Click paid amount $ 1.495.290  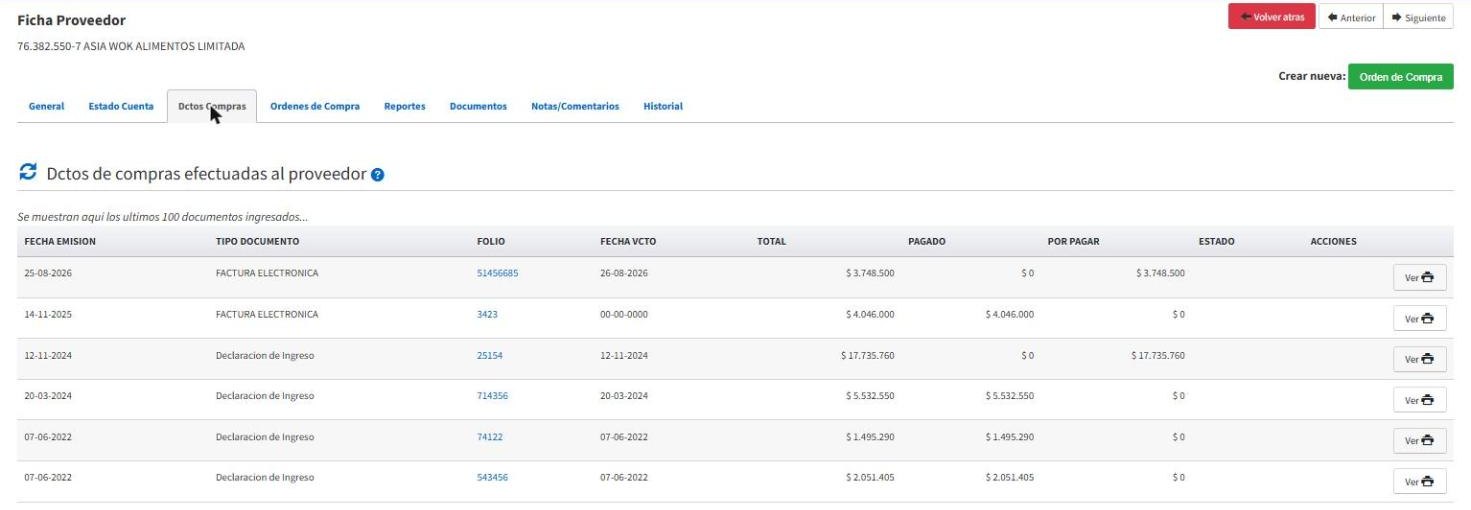coord(1009,437)
